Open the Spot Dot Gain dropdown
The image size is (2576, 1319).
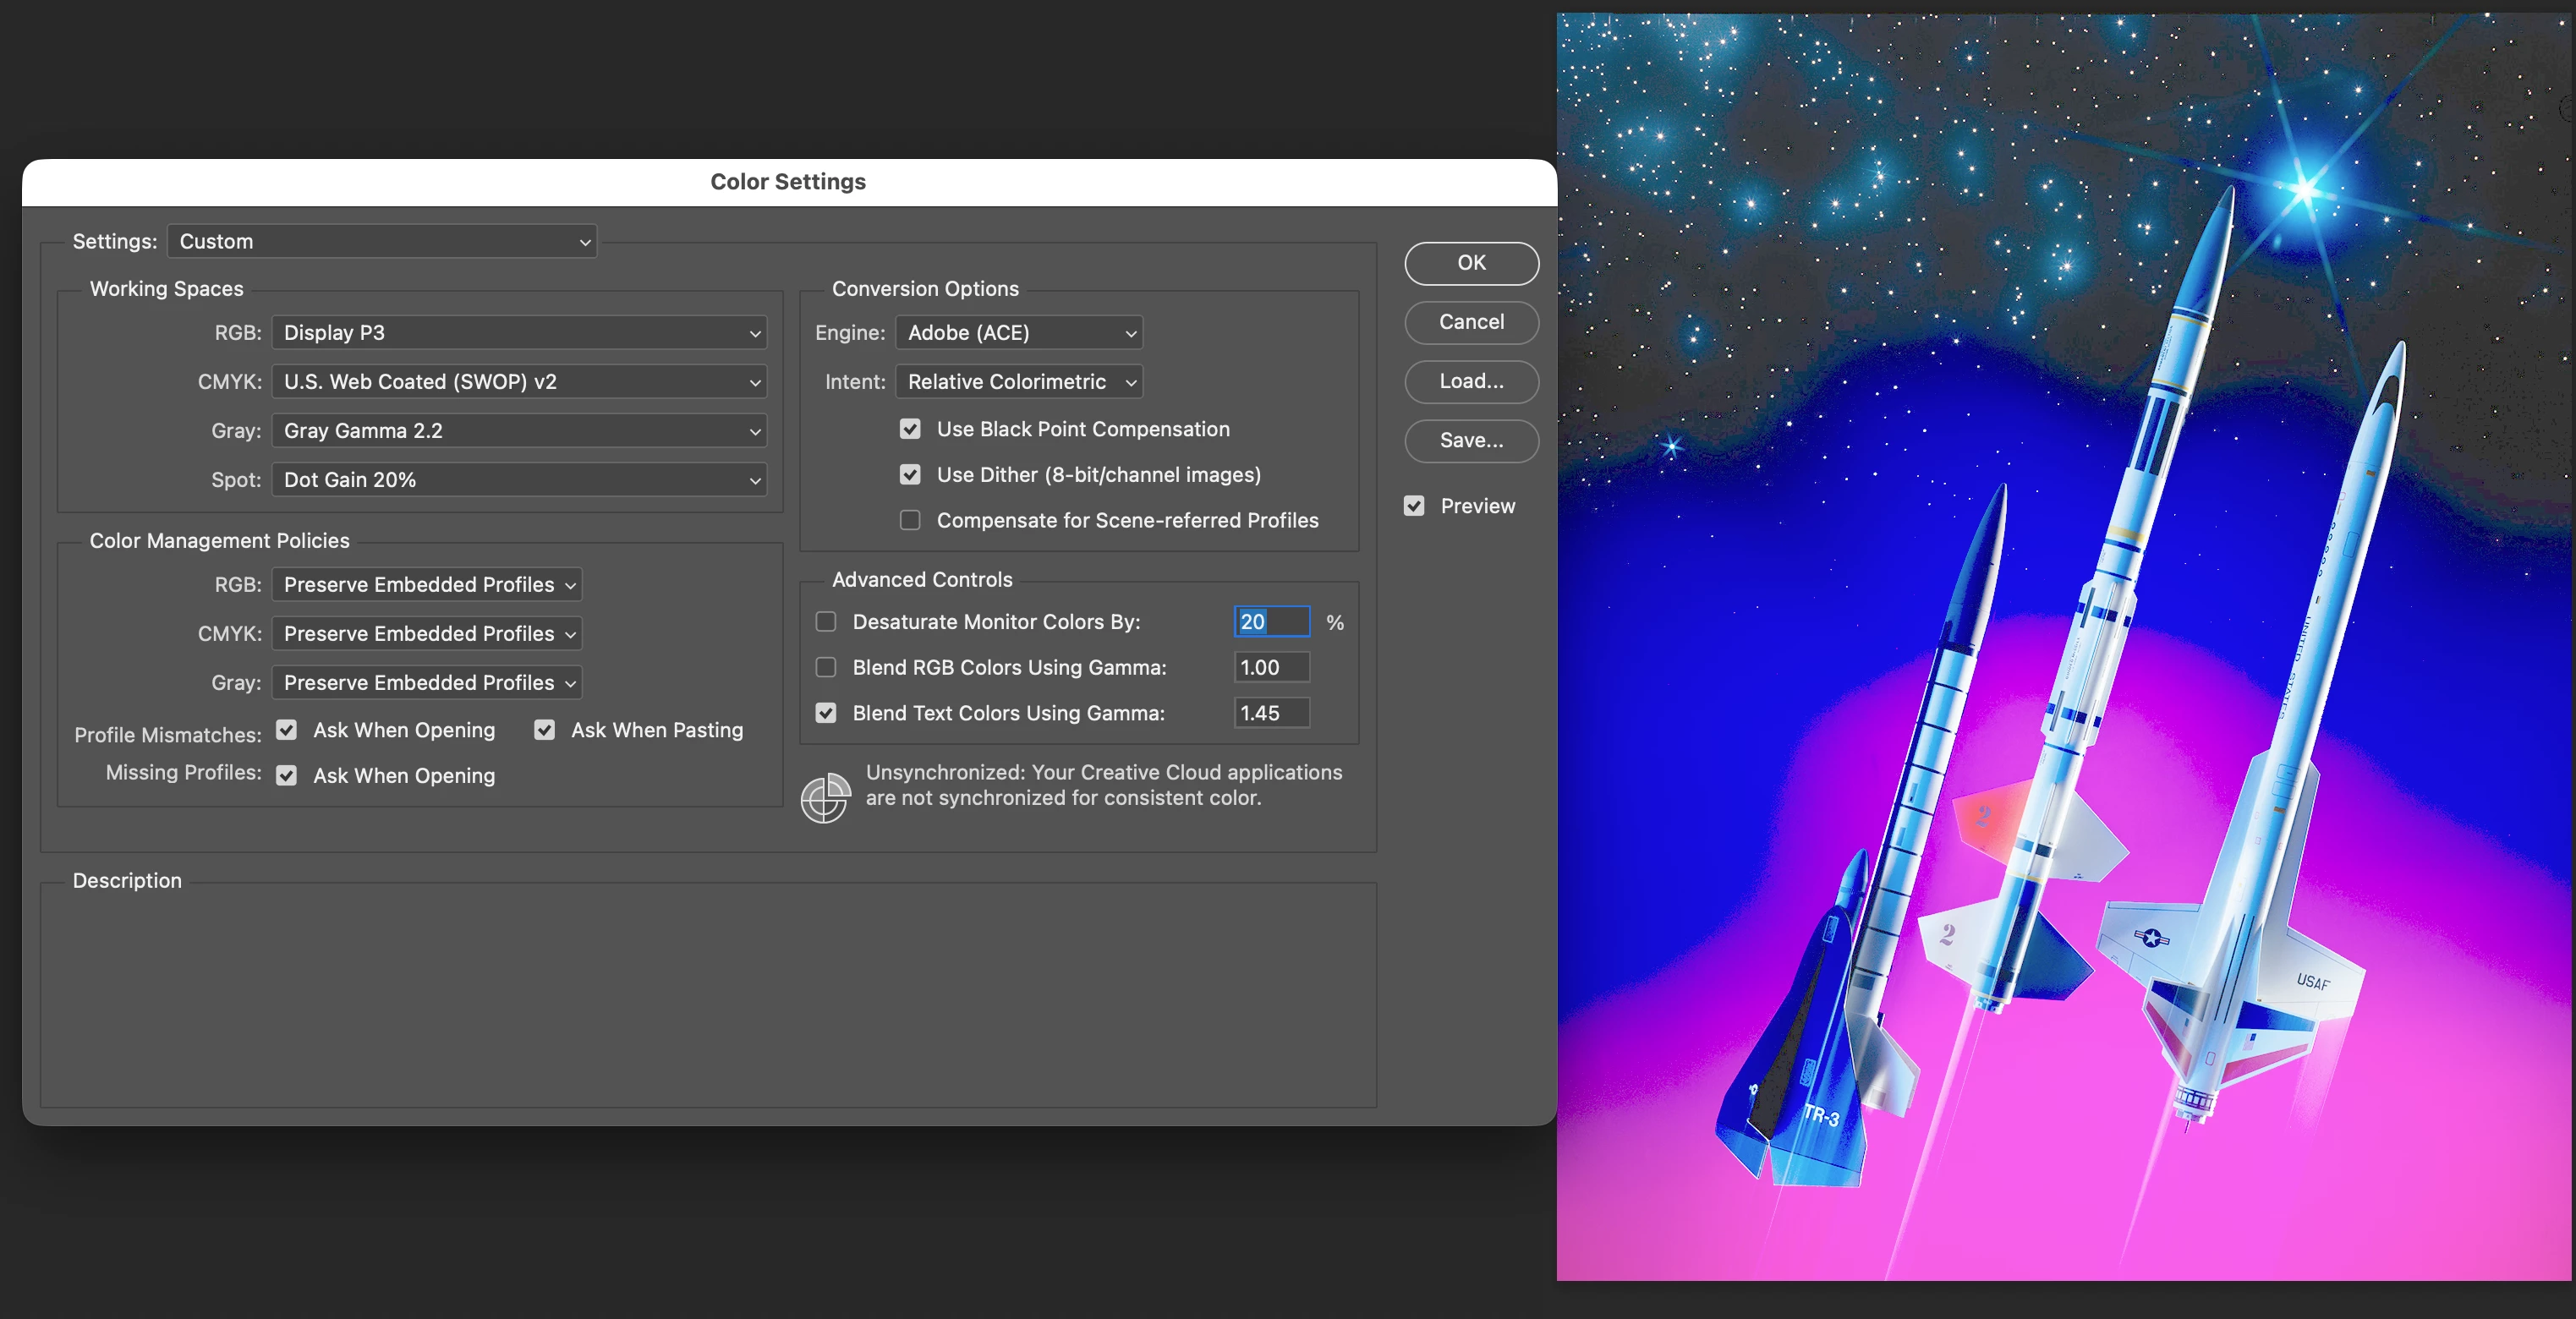click(x=519, y=480)
